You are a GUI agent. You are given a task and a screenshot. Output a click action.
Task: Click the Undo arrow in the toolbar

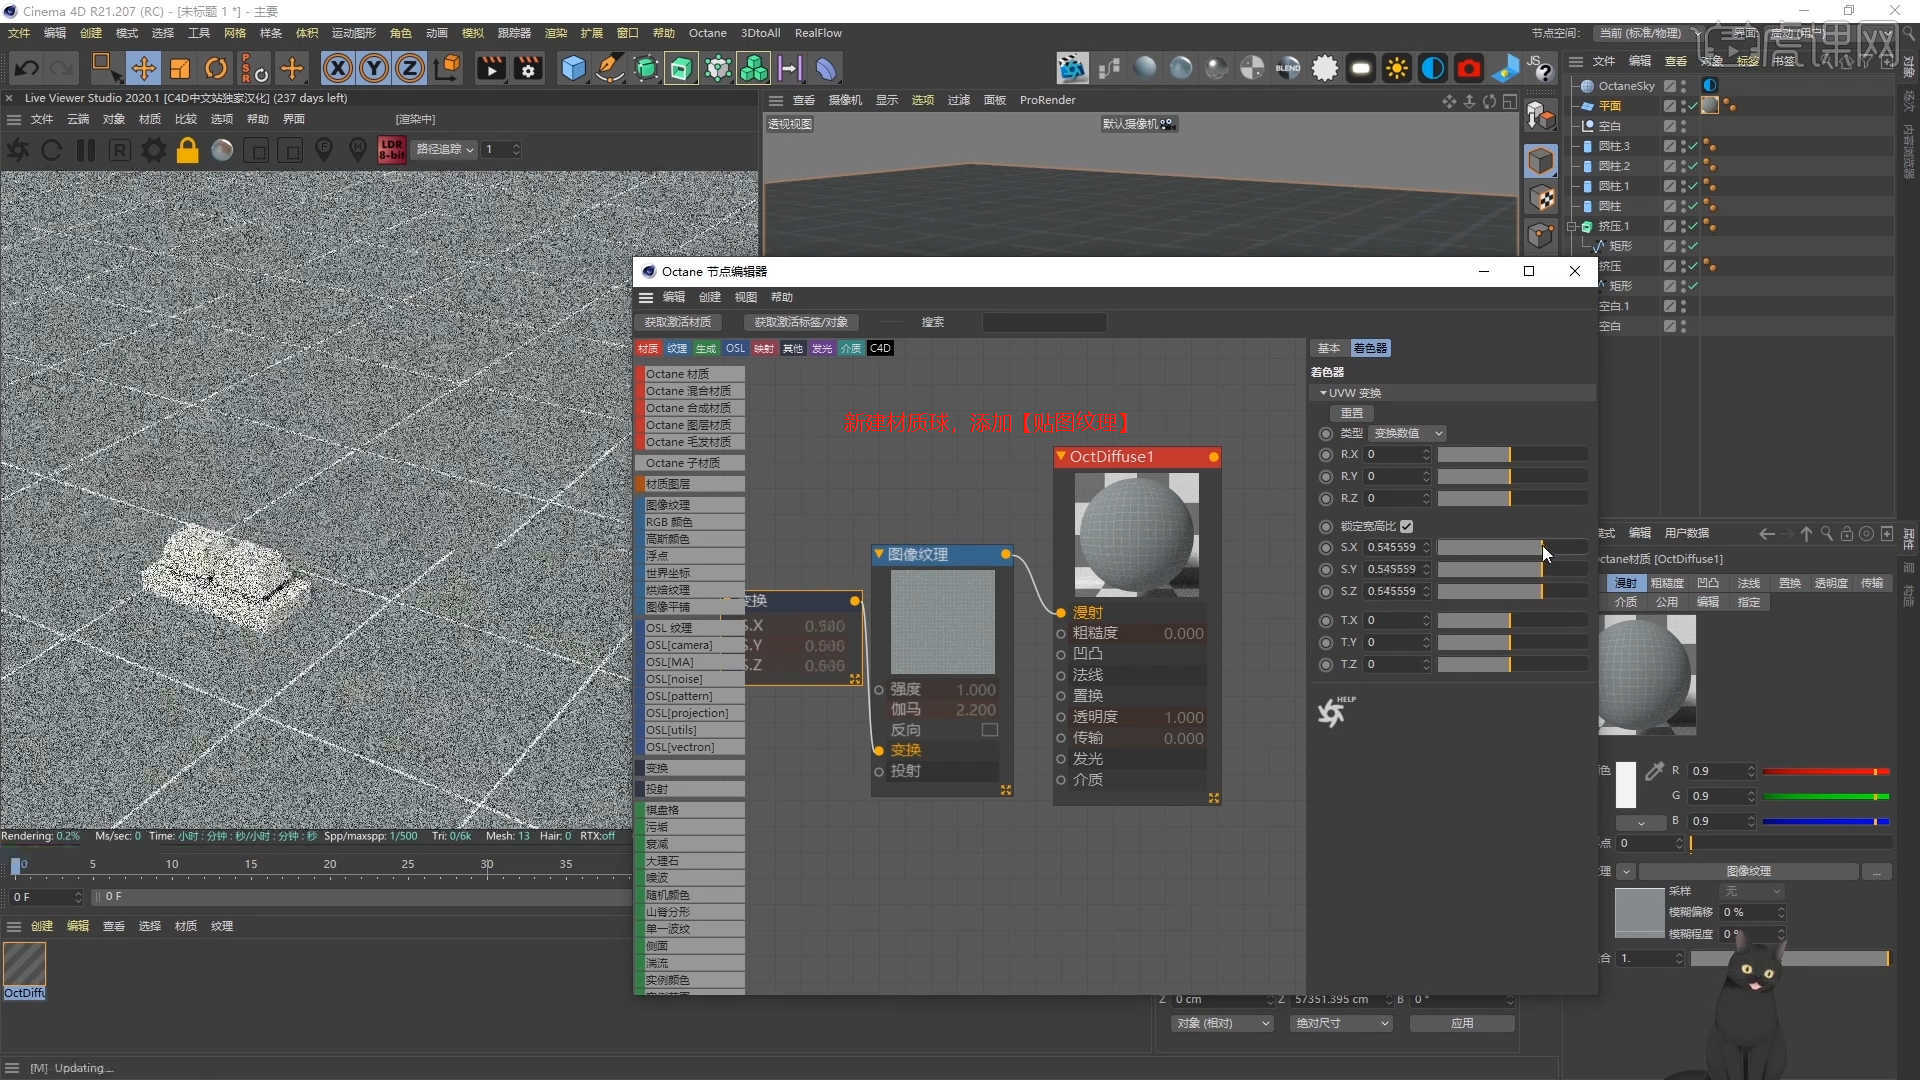(x=27, y=68)
